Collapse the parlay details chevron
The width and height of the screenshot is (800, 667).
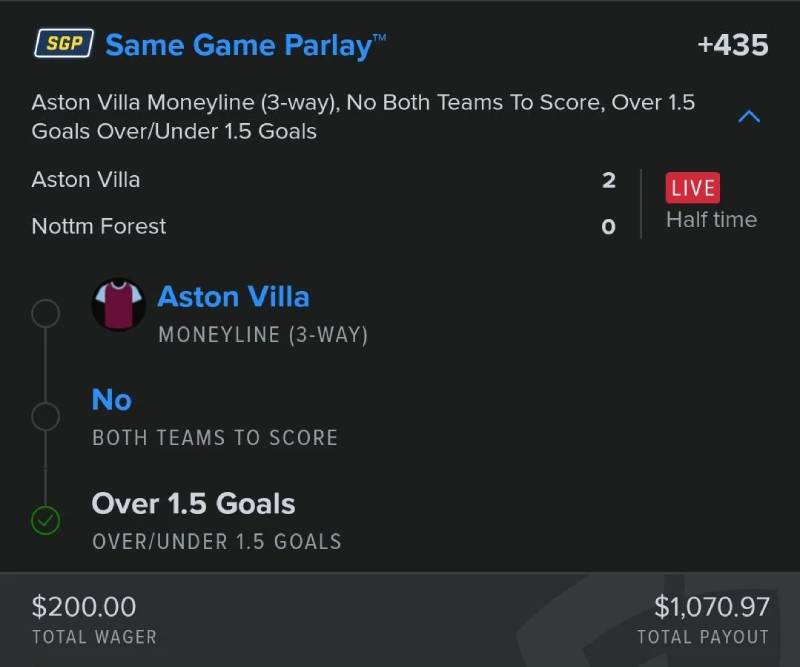coord(748,117)
